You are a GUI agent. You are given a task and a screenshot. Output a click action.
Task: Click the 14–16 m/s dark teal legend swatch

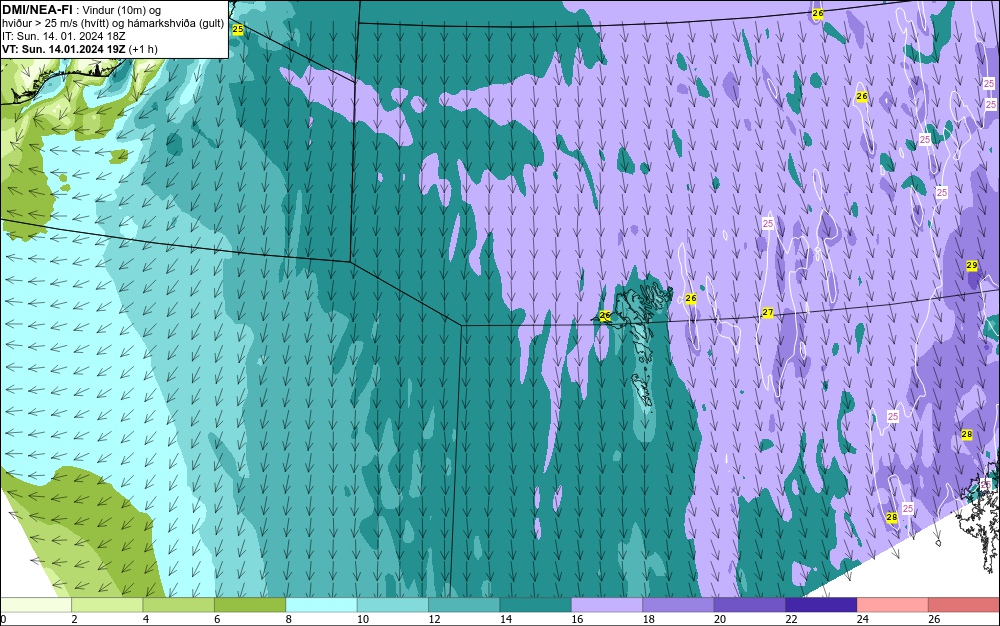[x=536, y=605]
